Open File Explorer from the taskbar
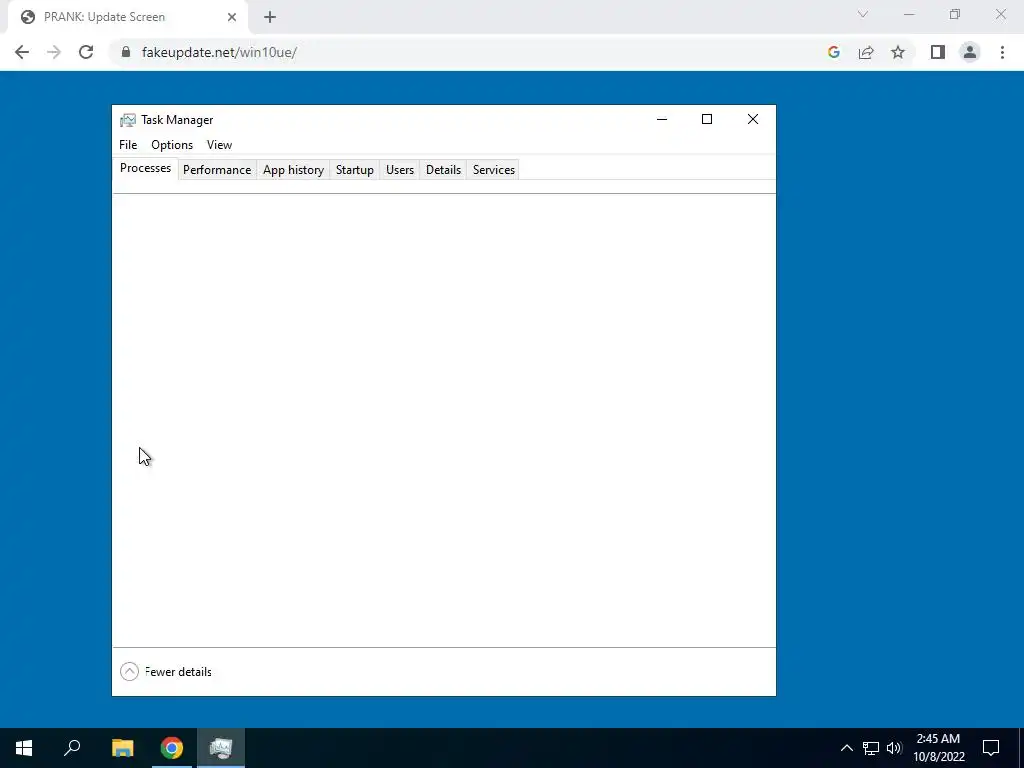The height and width of the screenshot is (768, 1024). tap(123, 748)
